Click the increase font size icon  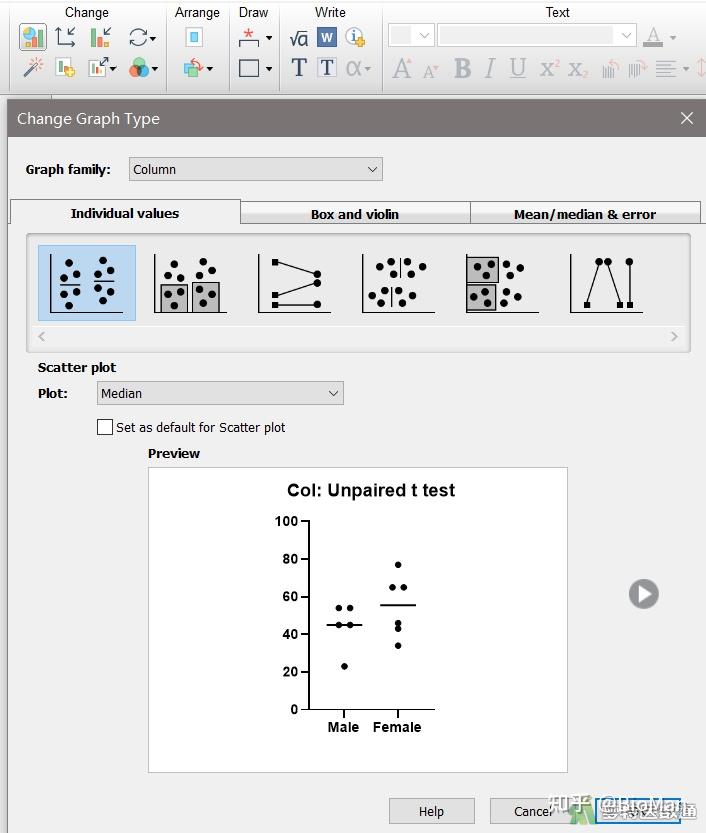point(402,68)
